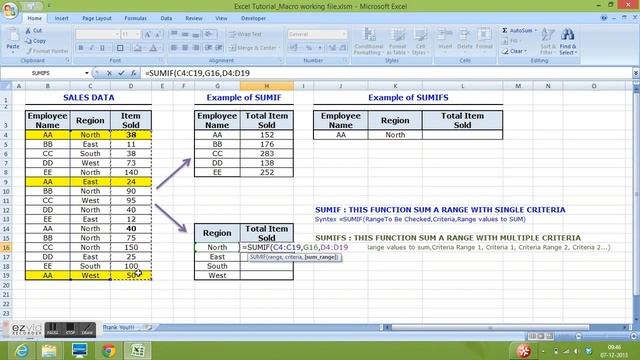Image resolution: width=640 pixels, height=360 pixels.
Task: Increase the indent
Action: (219, 48)
